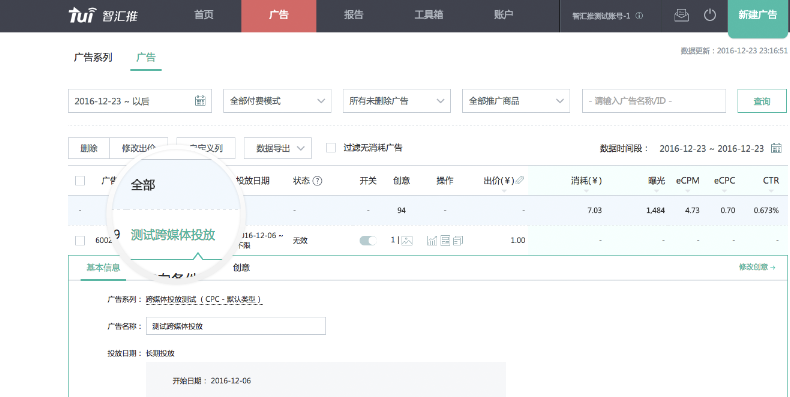Open the 跨媒体投放测试 (CPC - 默认类型) link

tap(204, 299)
